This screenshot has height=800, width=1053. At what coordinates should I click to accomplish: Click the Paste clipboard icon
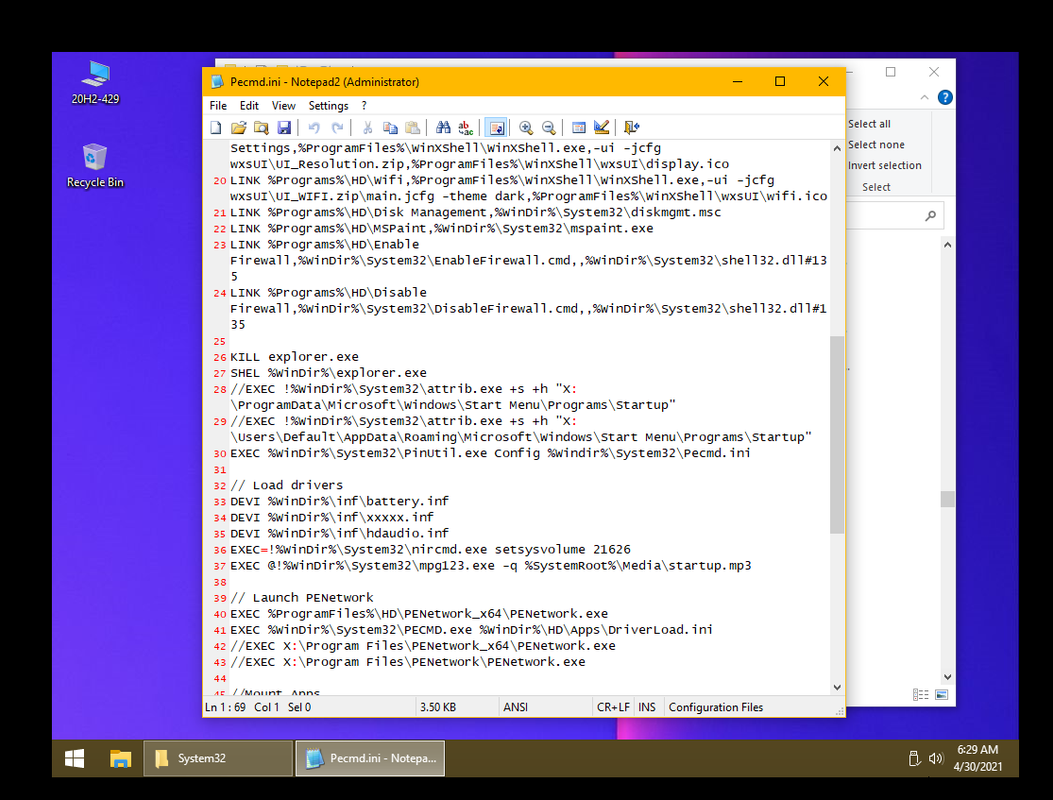pyautogui.click(x=413, y=128)
